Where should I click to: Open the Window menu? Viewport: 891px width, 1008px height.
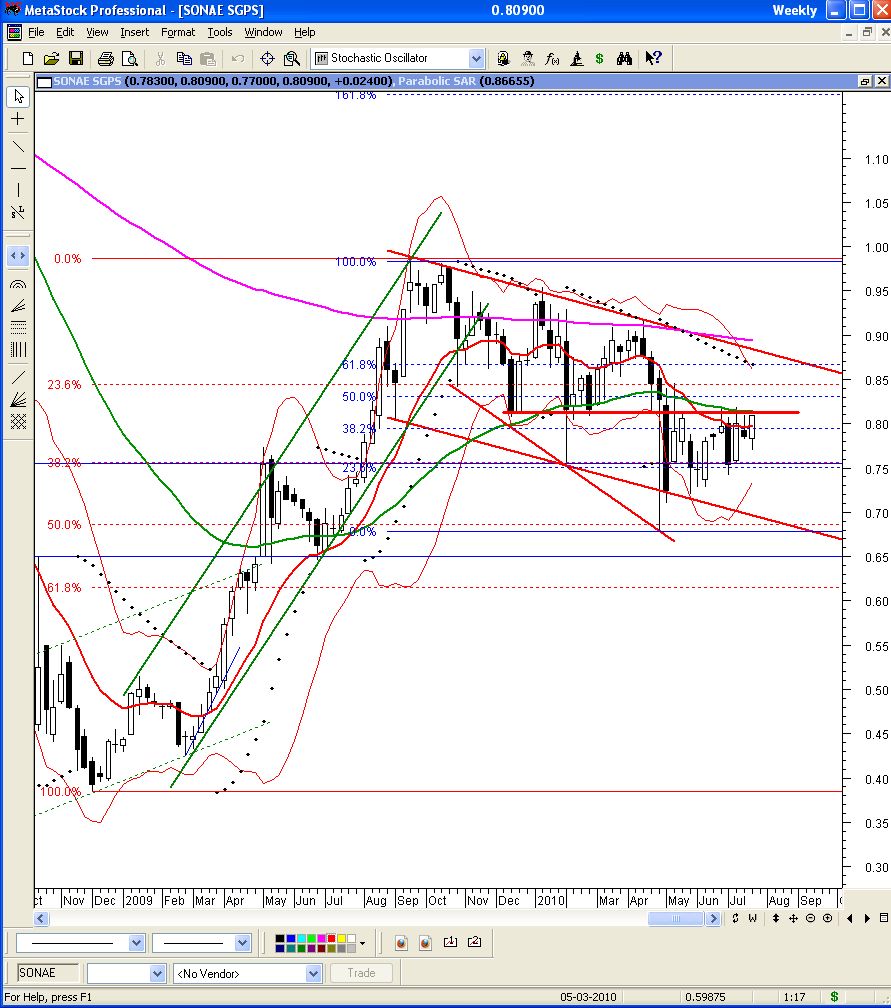[x=263, y=32]
